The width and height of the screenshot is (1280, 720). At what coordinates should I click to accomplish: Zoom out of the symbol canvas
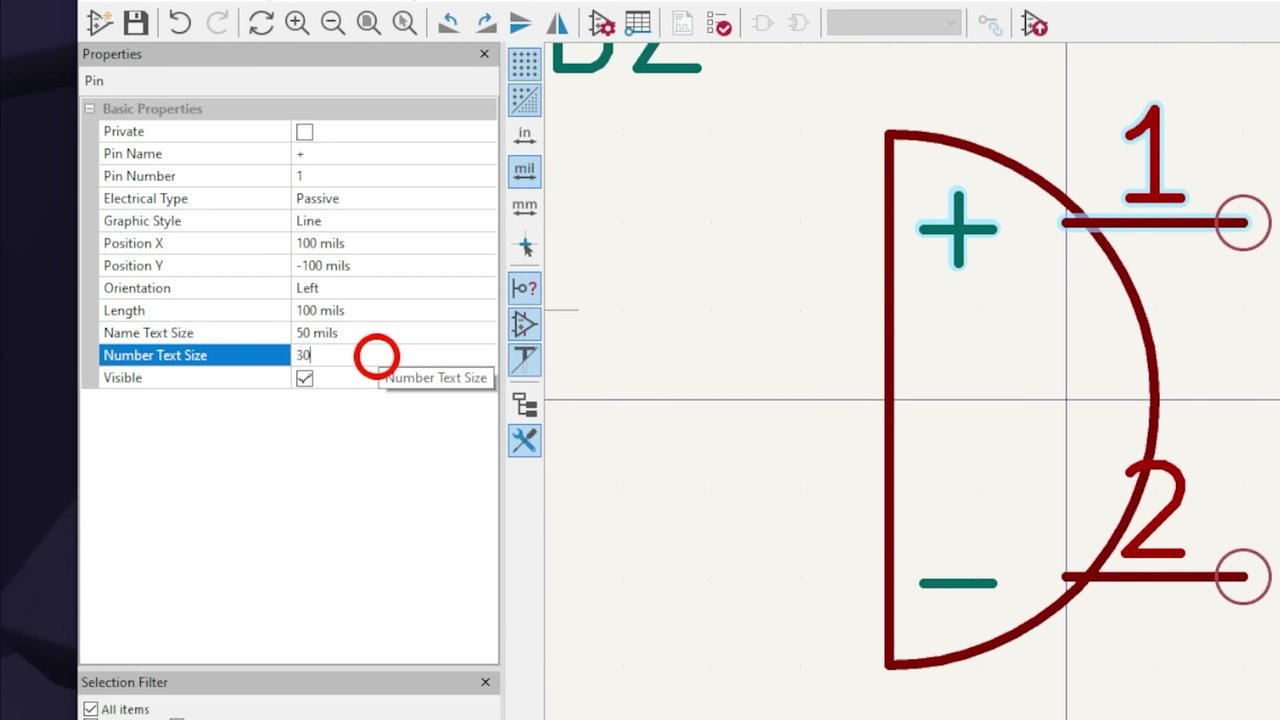333,23
